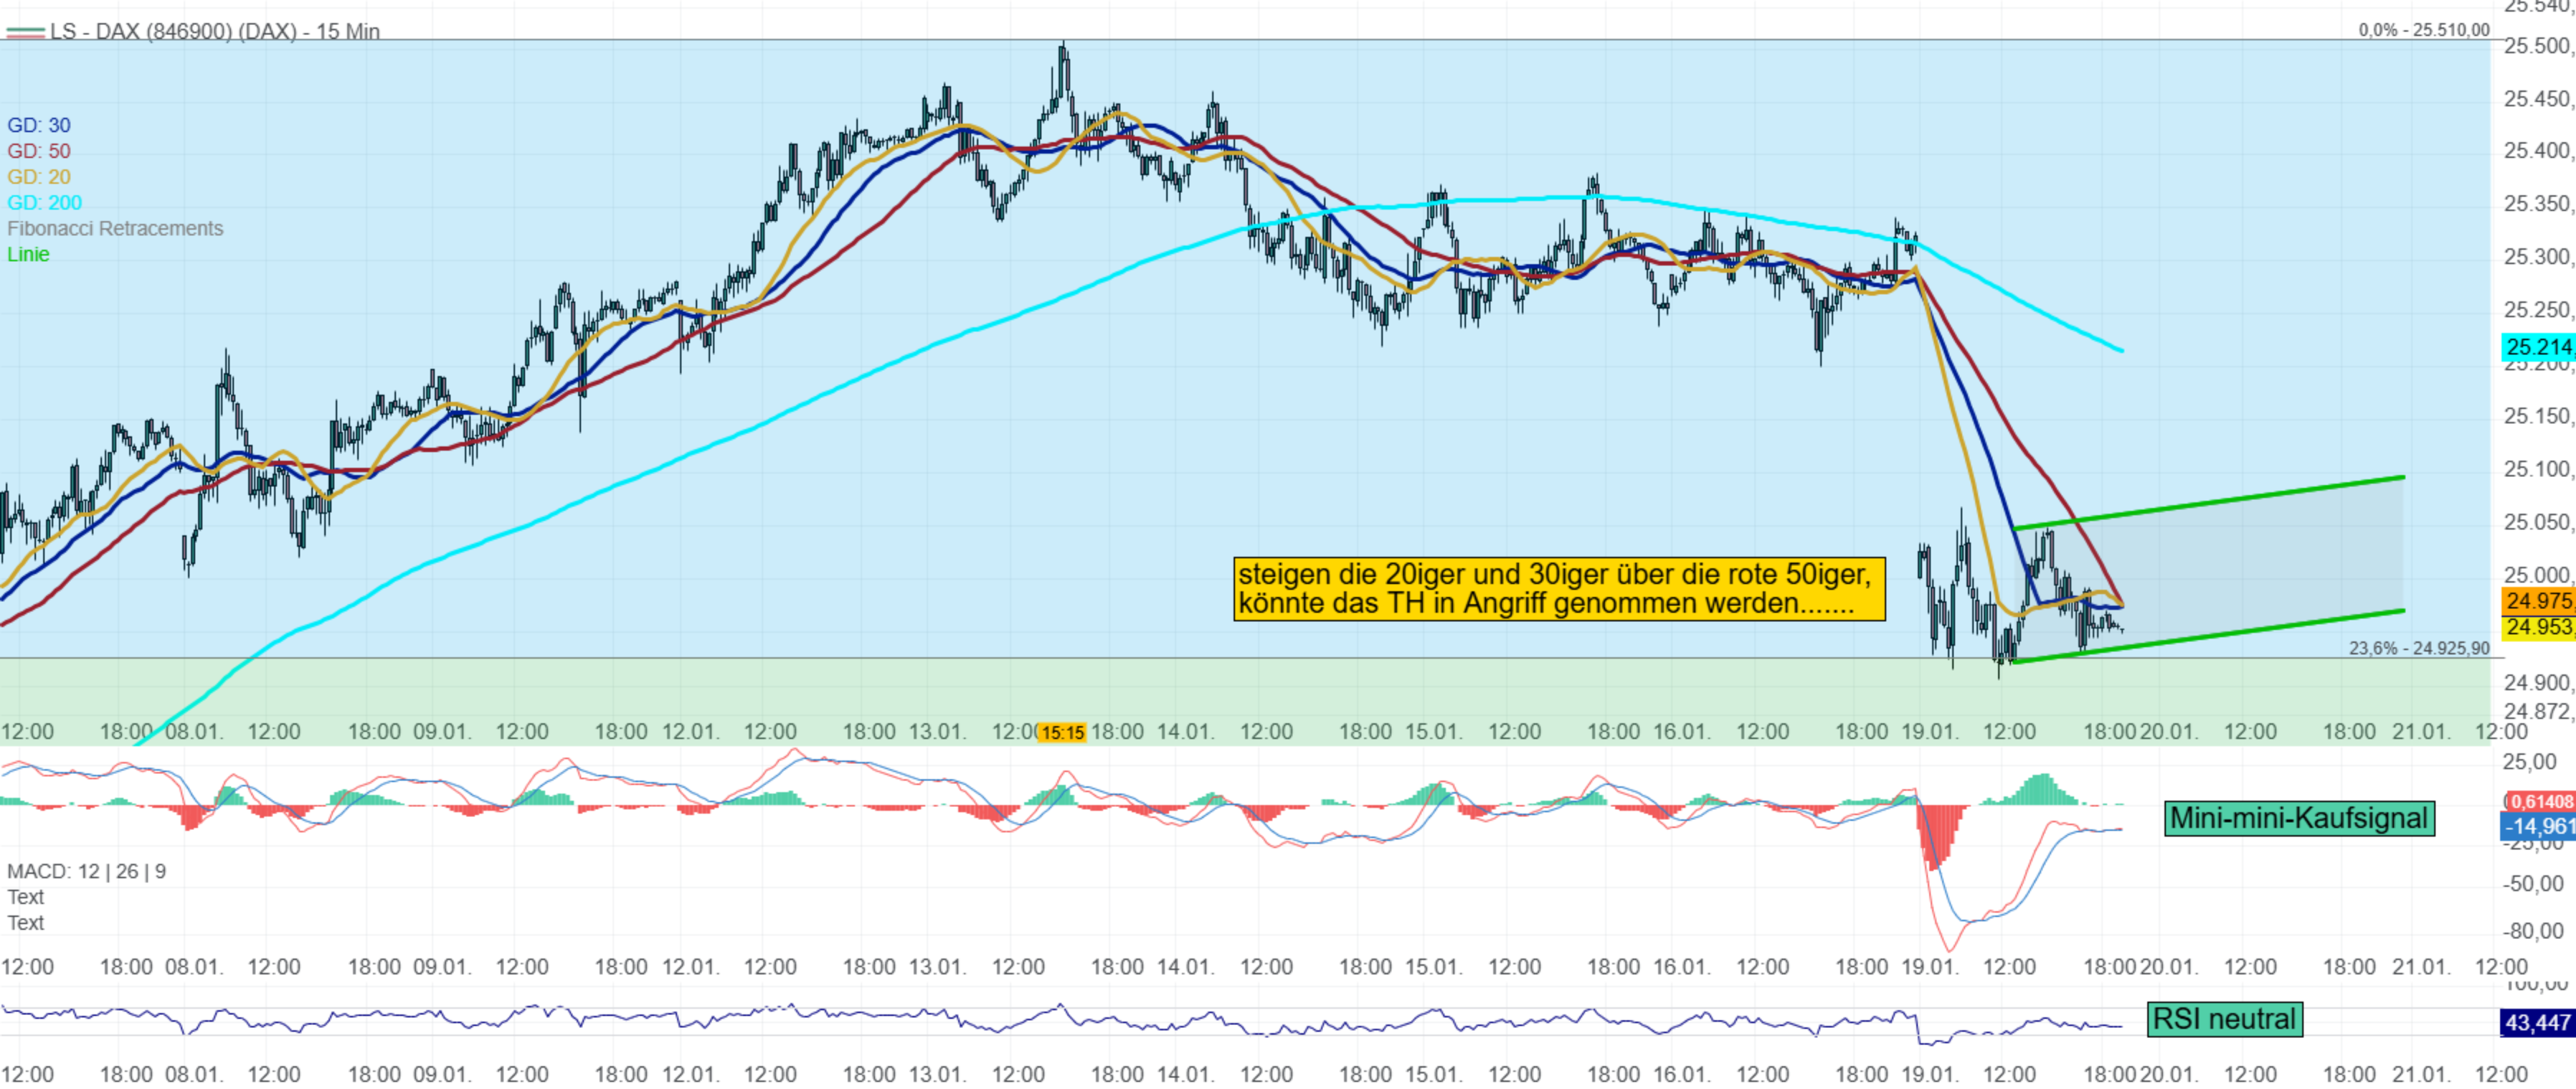2576x1089 pixels.
Task: Click the orange 15:15 time marker
Action: (x=1061, y=733)
